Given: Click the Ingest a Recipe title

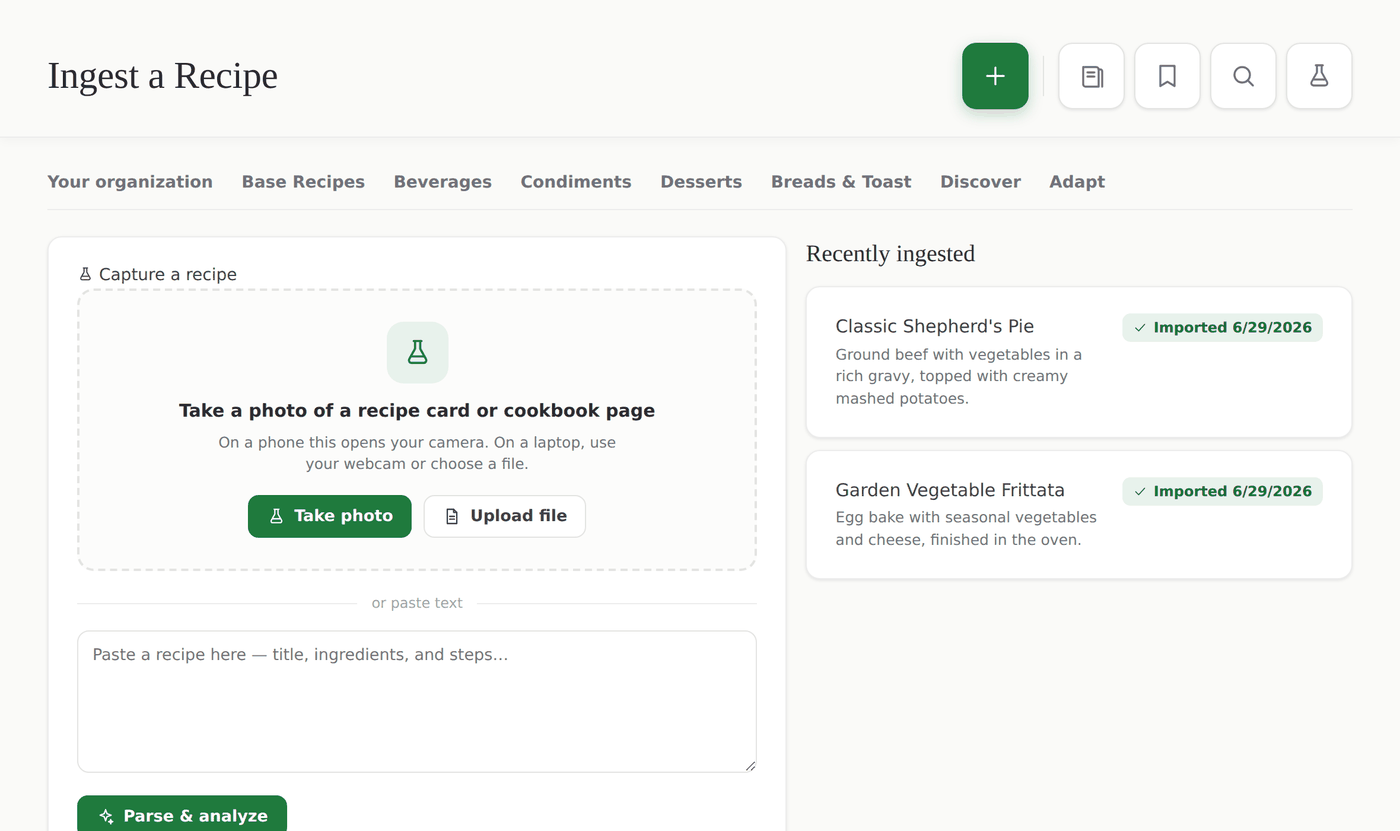Looking at the screenshot, I should pyautogui.click(x=163, y=76).
